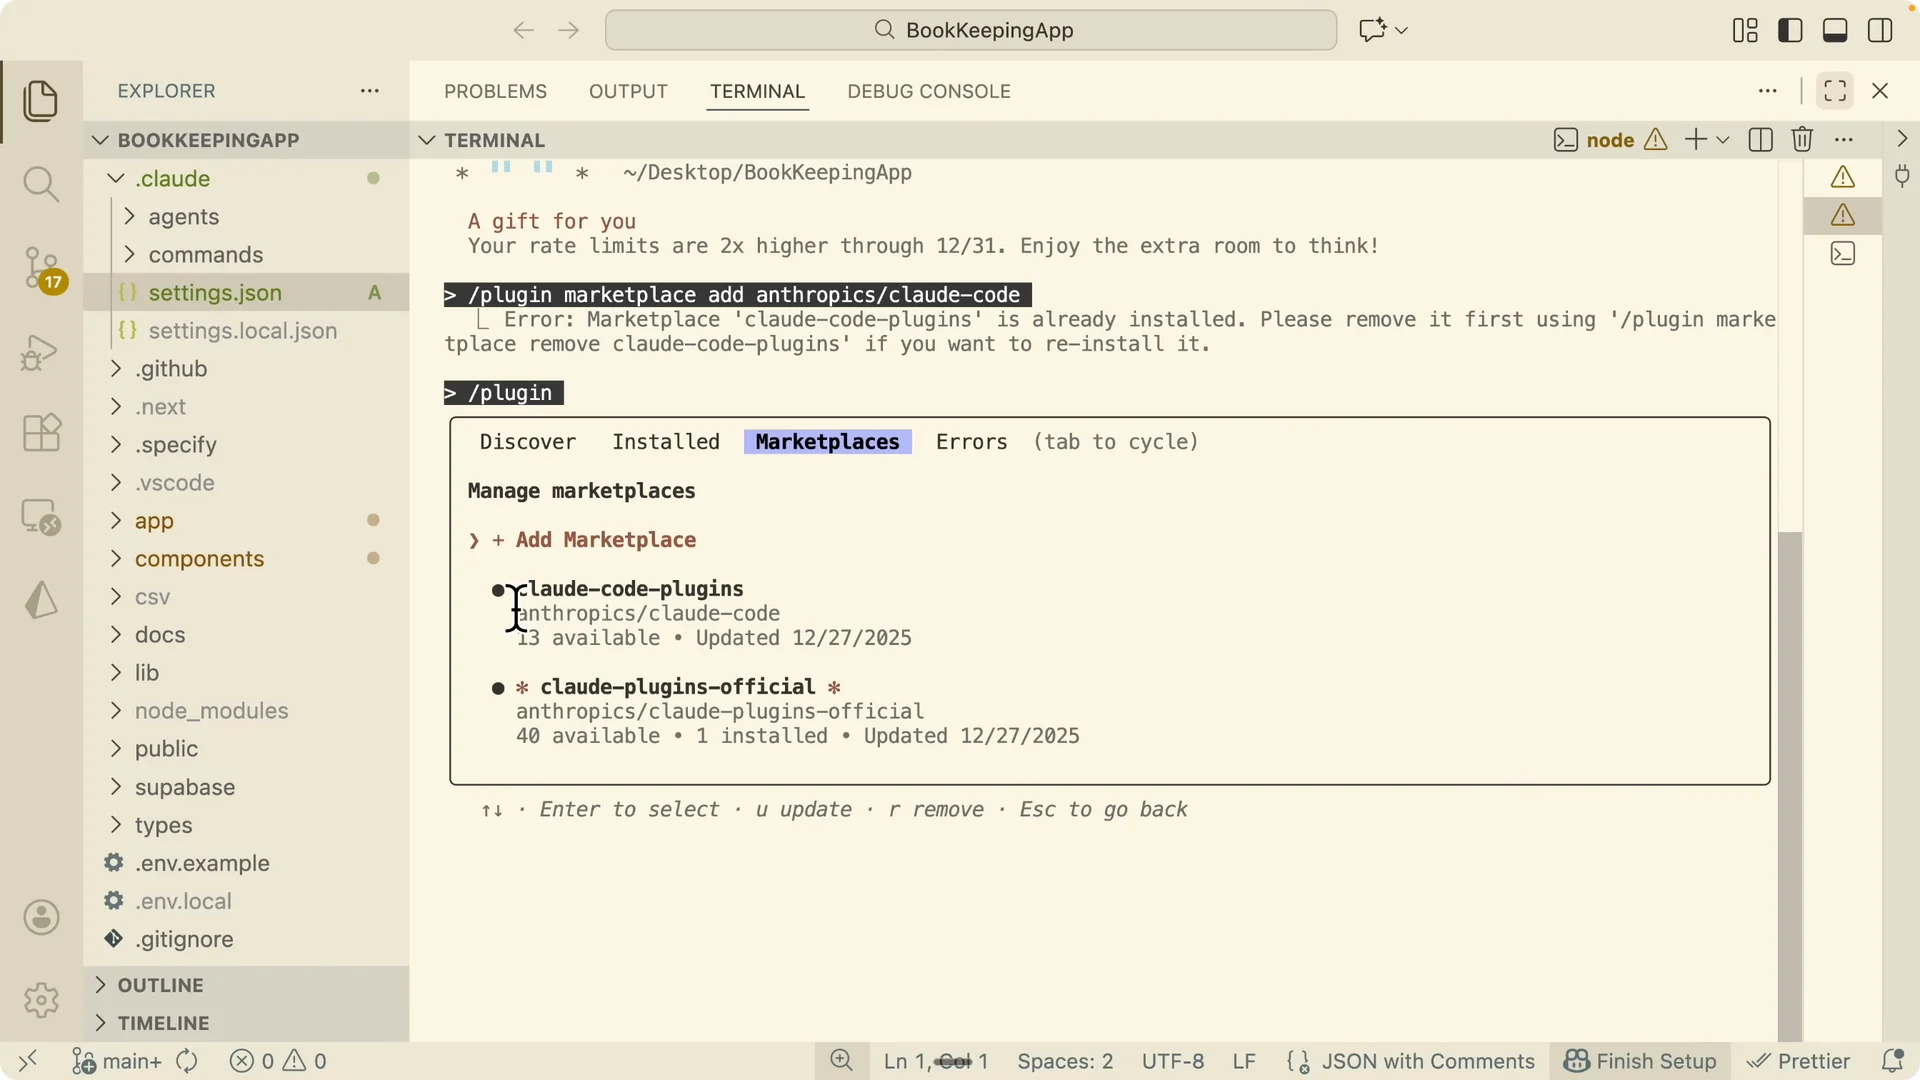This screenshot has height=1080, width=1920.
Task: Select the Discover tab in plugin menu
Action: (527, 442)
